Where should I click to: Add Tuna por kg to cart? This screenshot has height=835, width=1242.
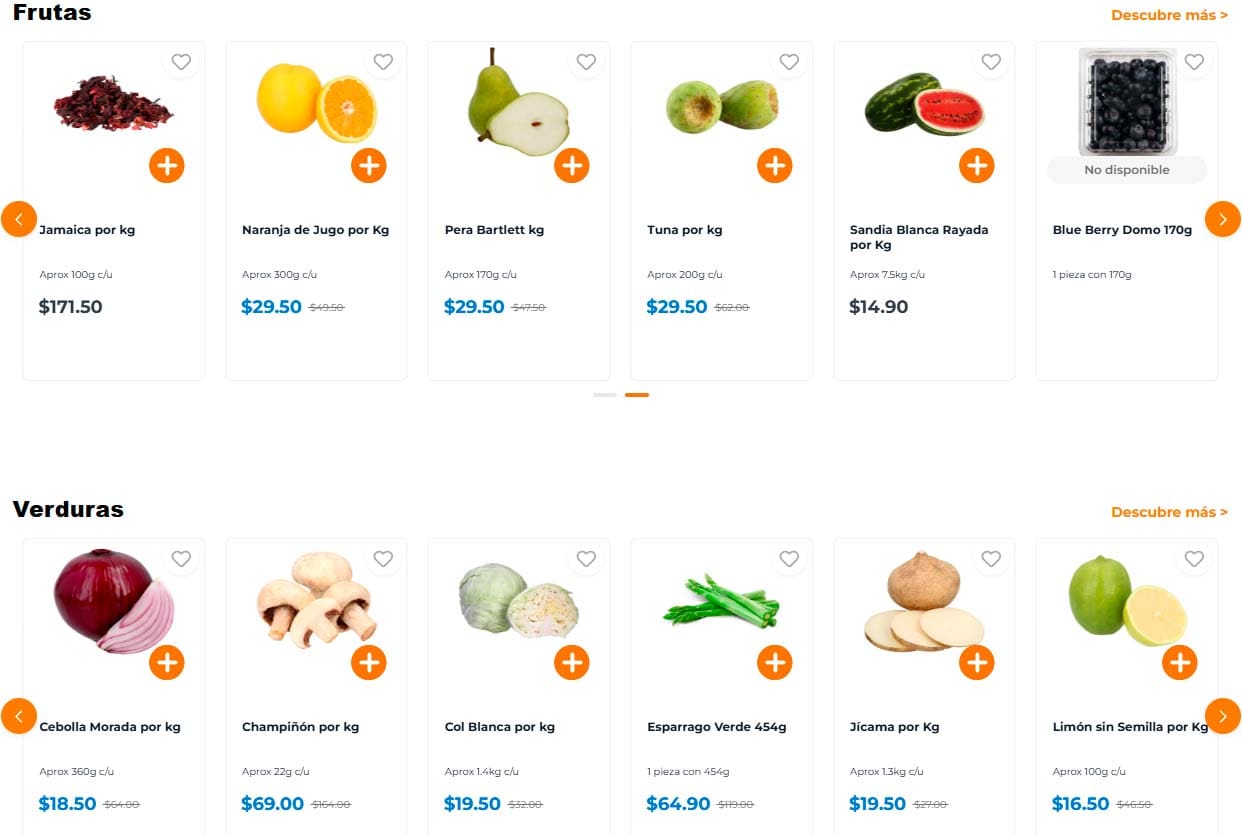(x=775, y=165)
